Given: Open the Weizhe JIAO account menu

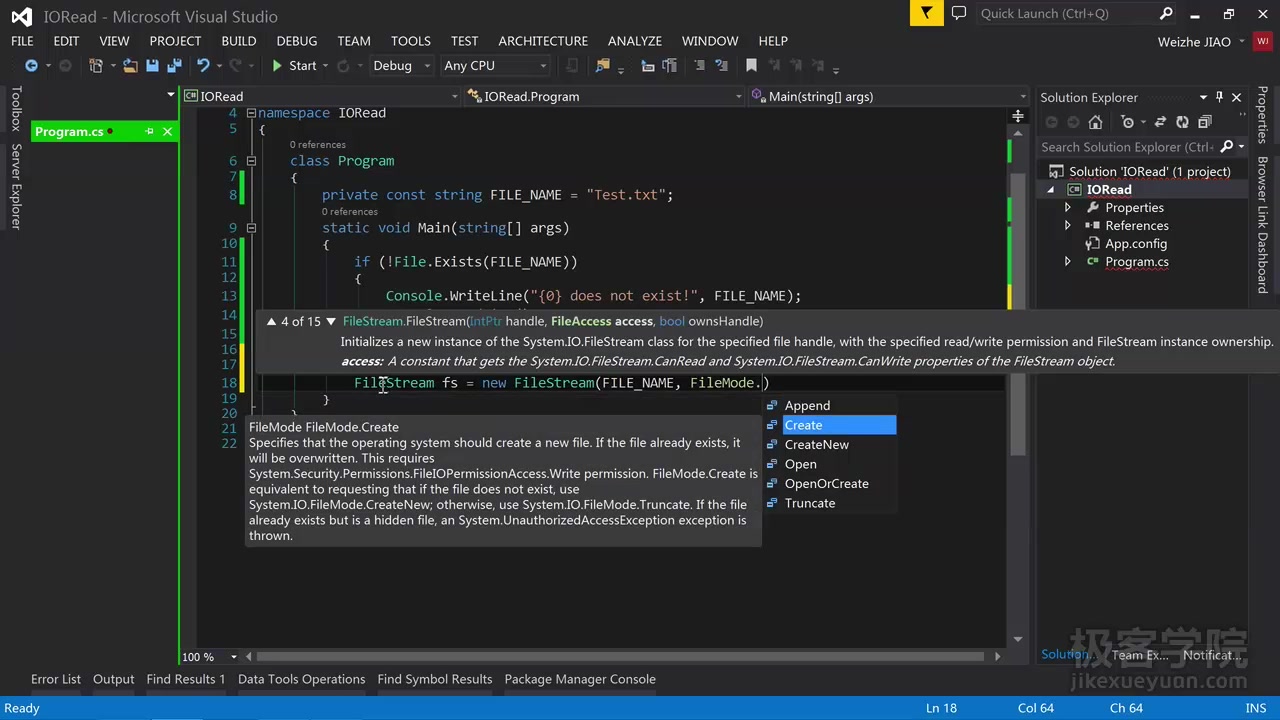Looking at the screenshot, I should tap(1201, 42).
